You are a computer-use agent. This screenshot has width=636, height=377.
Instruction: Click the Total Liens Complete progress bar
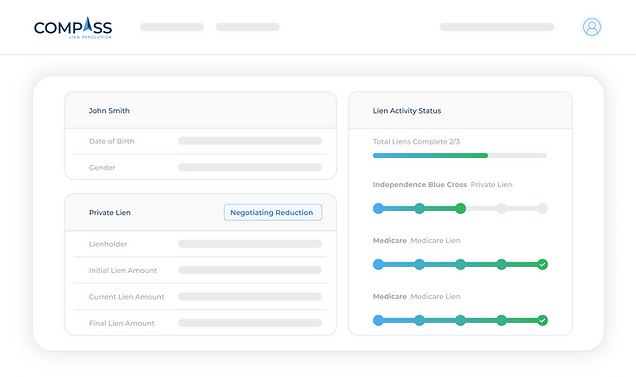(460, 155)
